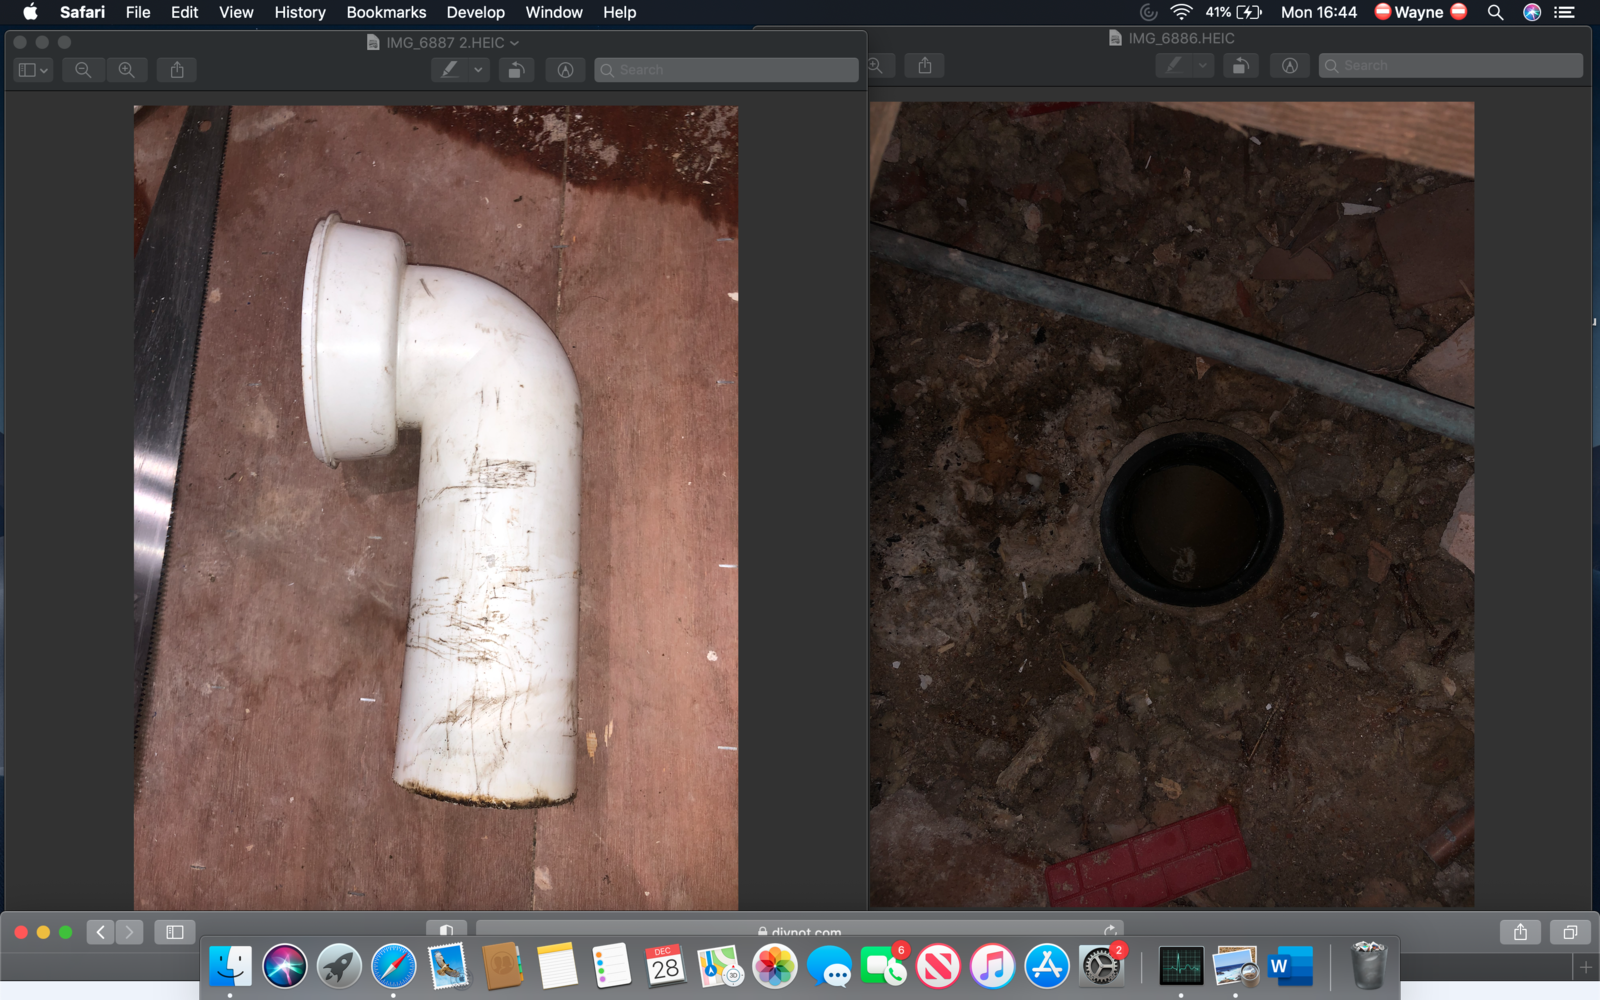
Task: Click share button in IMG_6887 2.HEIC window
Action: [x=177, y=70]
